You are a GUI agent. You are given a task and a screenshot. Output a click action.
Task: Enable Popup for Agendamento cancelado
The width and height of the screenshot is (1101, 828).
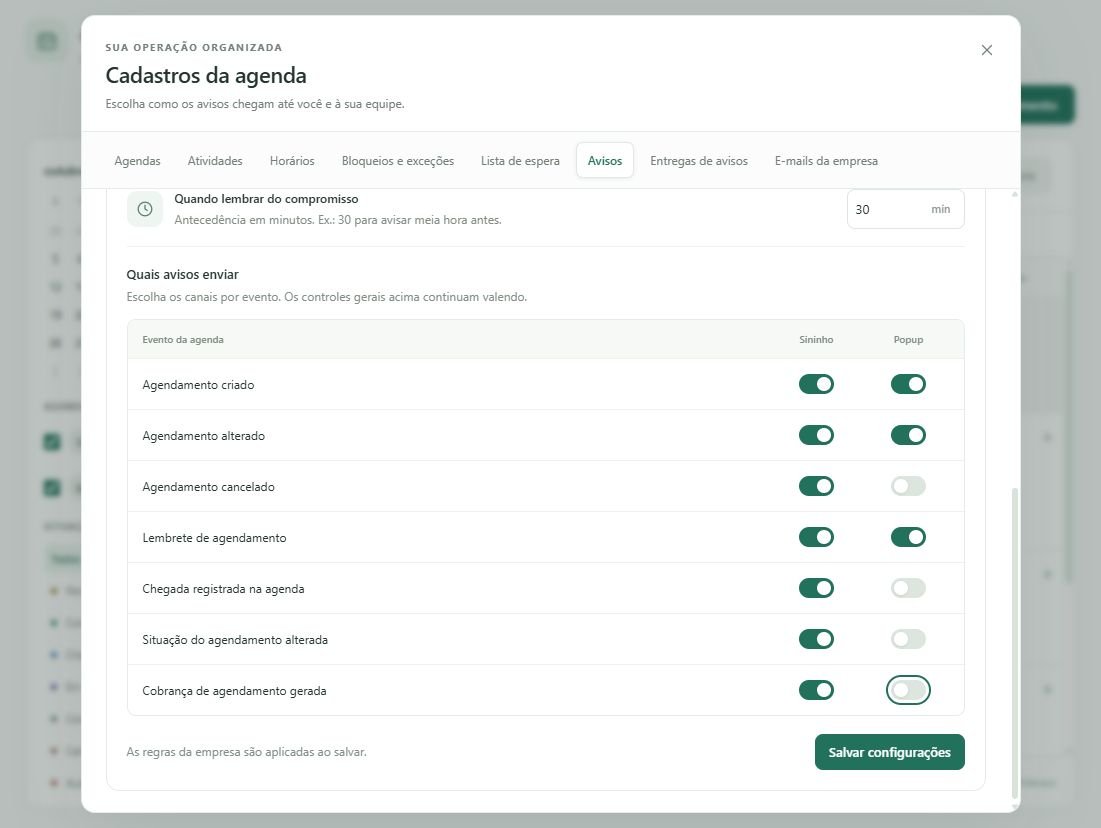(909, 486)
